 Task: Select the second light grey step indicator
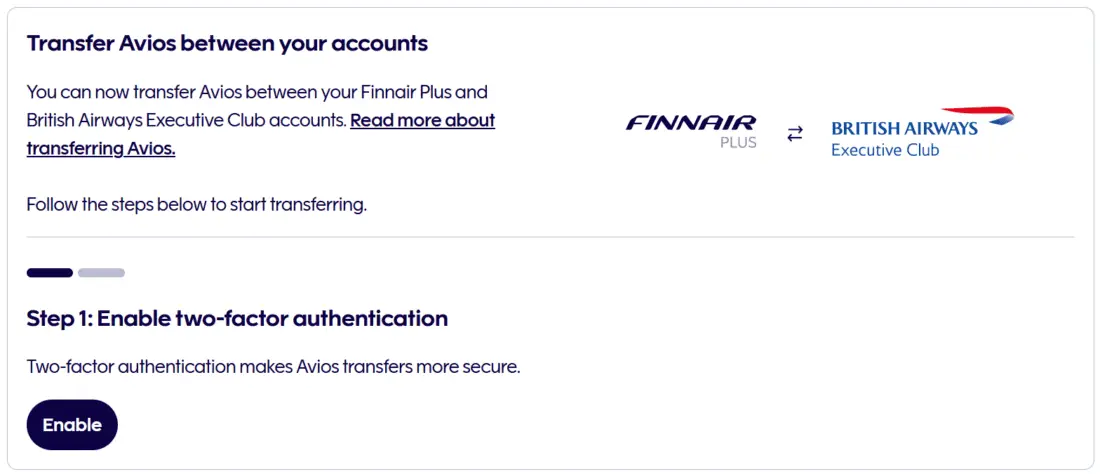tap(101, 272)
